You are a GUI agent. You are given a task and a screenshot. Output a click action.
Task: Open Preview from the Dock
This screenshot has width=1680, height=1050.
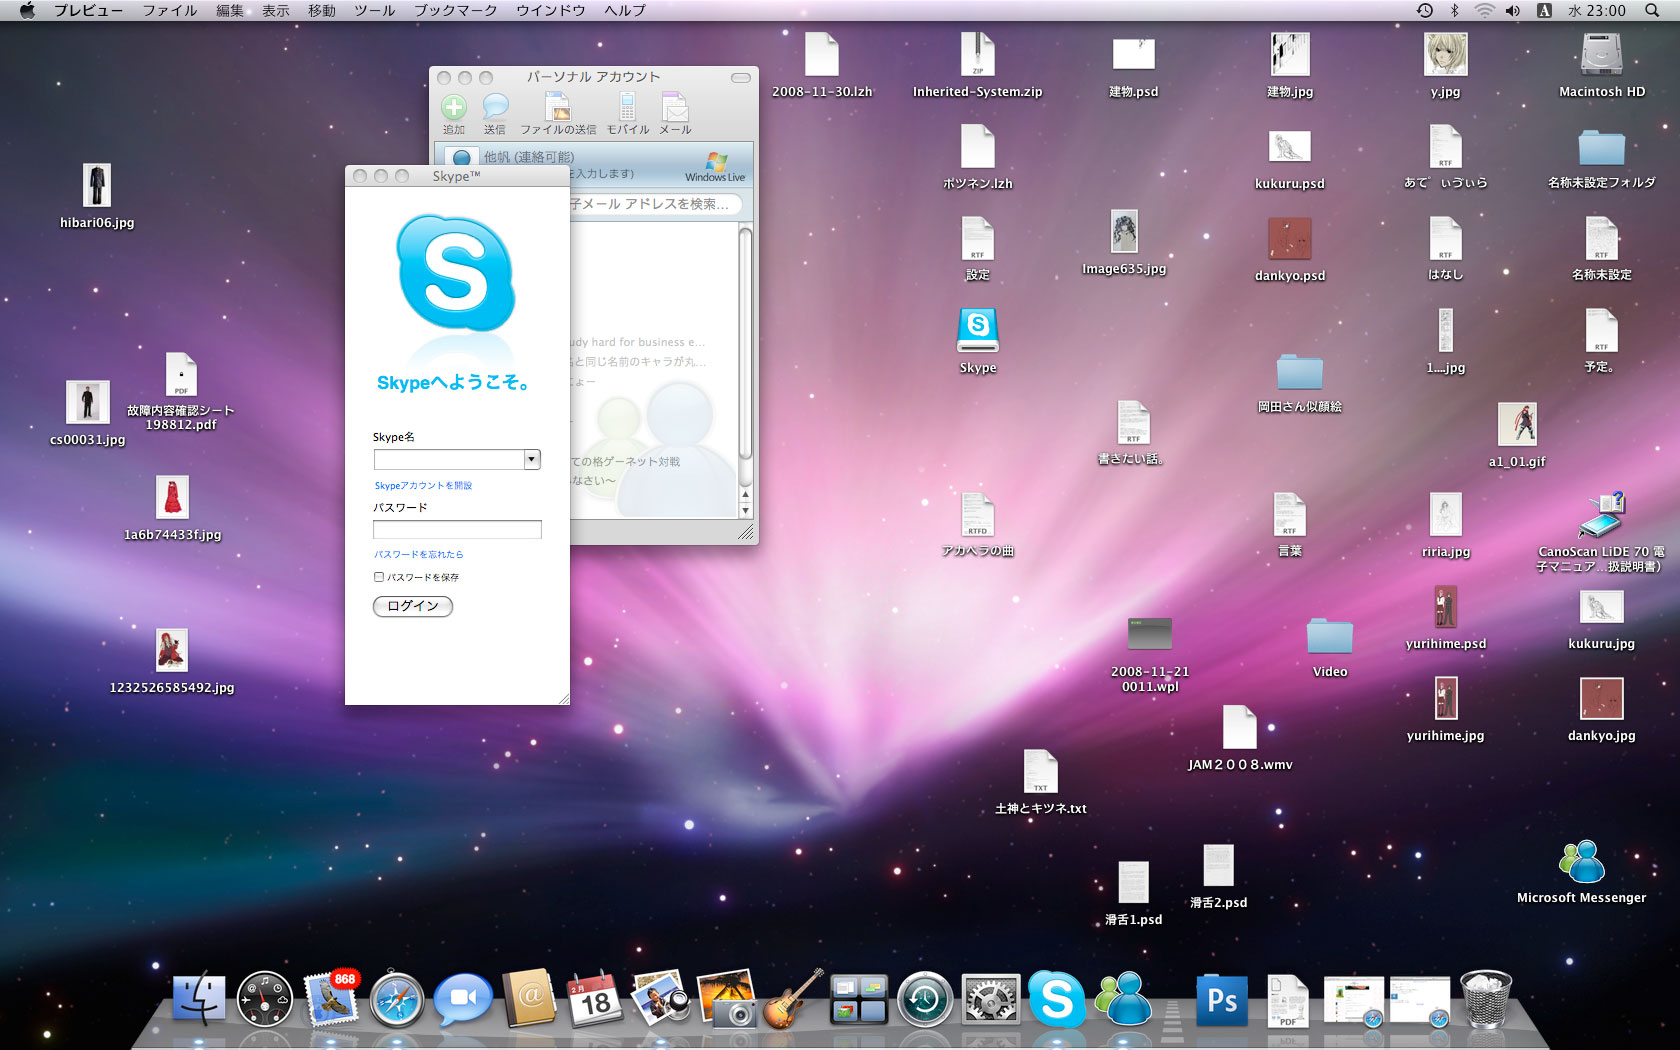coord(660,998)
